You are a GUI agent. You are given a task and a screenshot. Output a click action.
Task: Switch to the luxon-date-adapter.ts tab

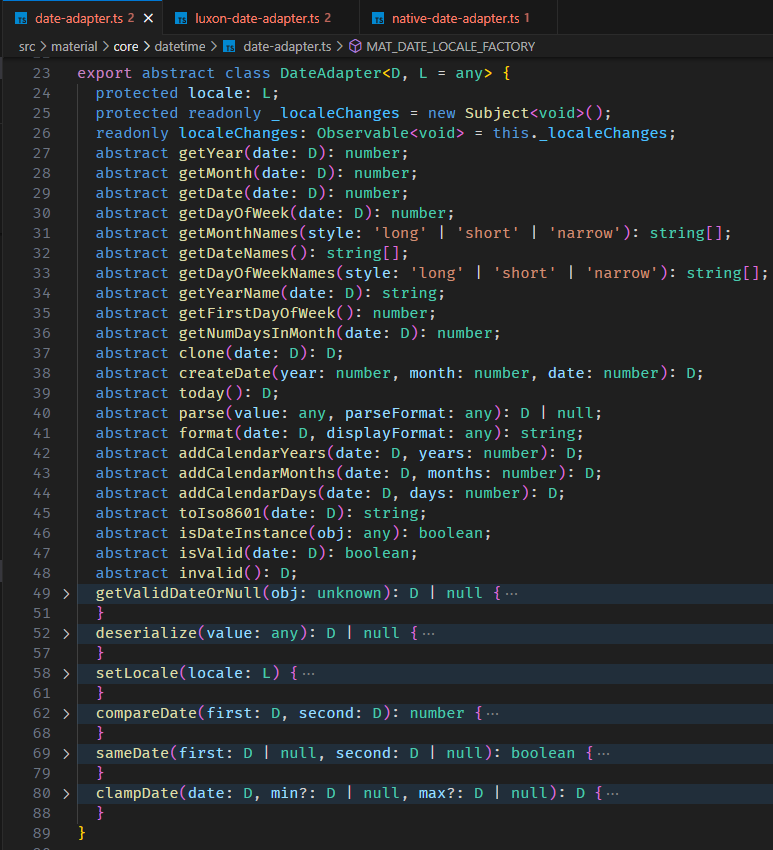[x=257, y=19]
